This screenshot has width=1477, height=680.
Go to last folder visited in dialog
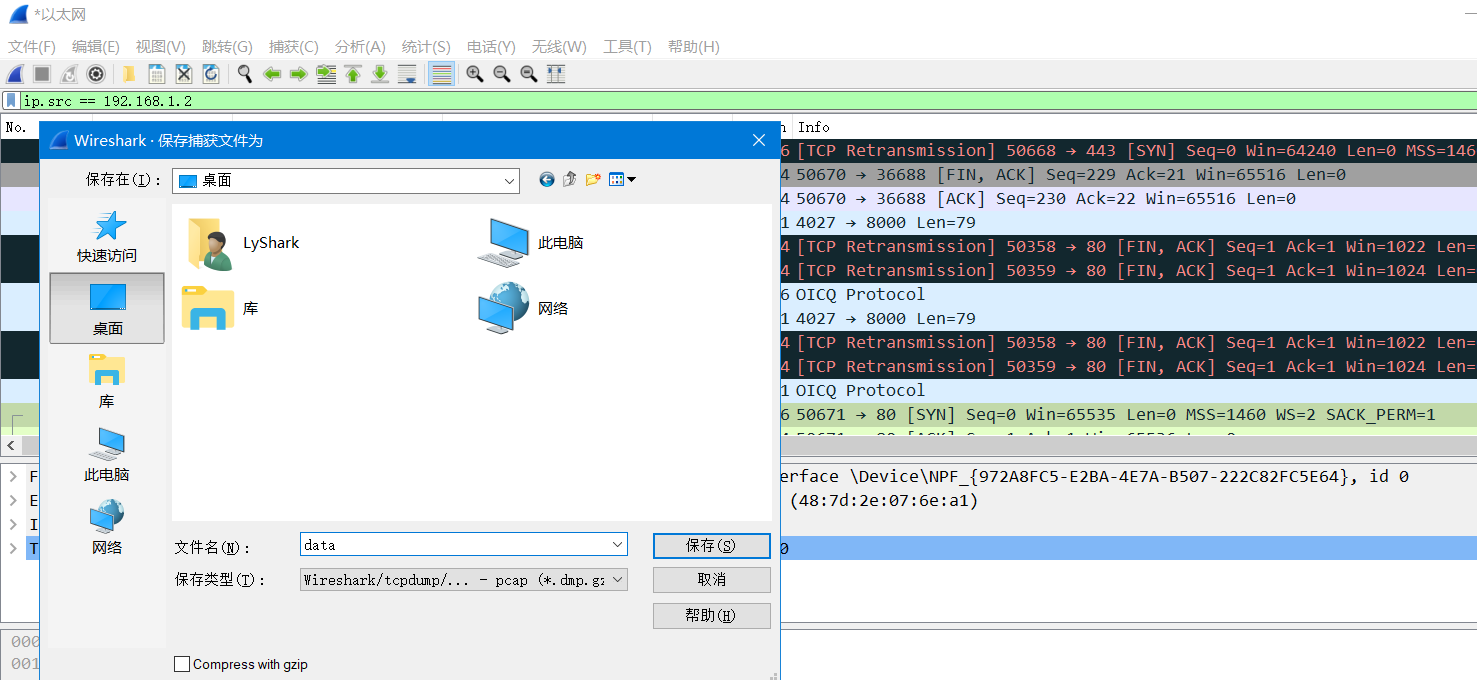click(546, 180)
